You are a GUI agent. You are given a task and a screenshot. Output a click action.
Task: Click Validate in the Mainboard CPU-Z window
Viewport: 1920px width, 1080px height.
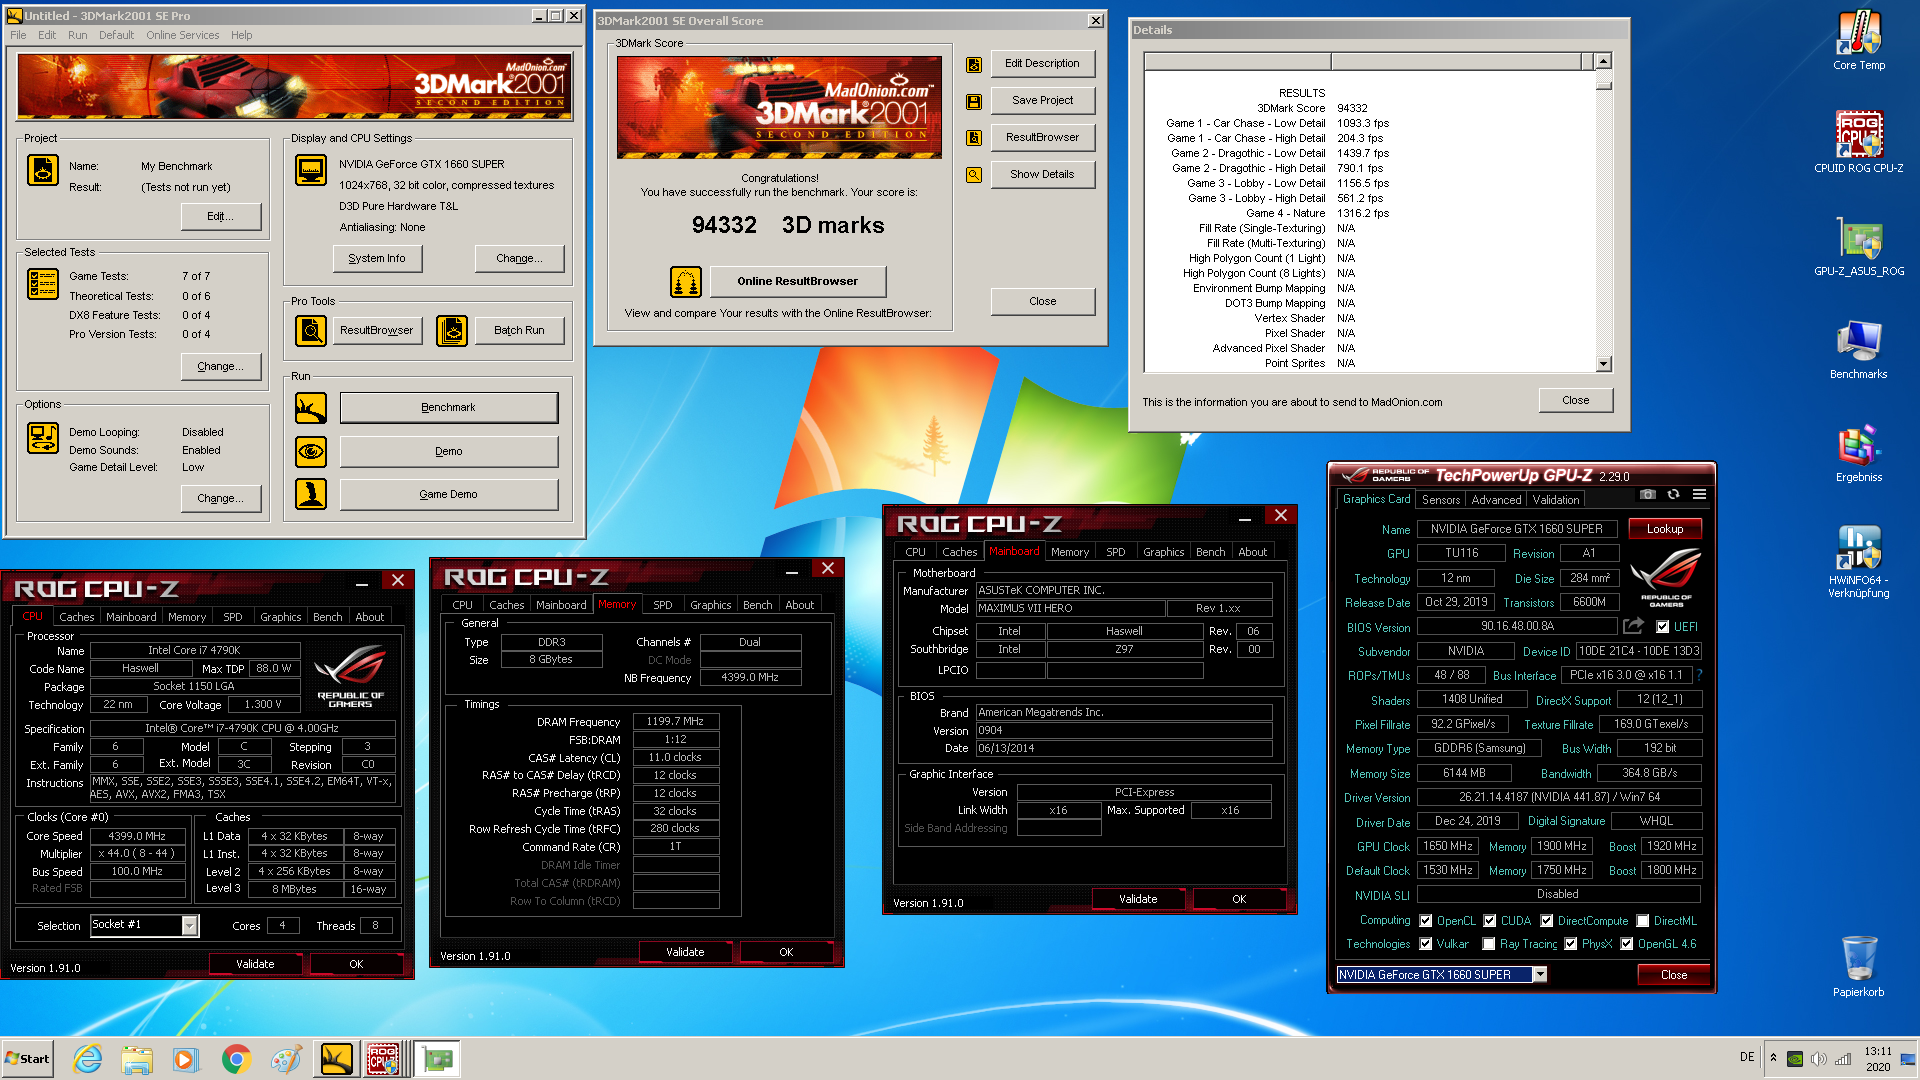(x=1138, y=899)
